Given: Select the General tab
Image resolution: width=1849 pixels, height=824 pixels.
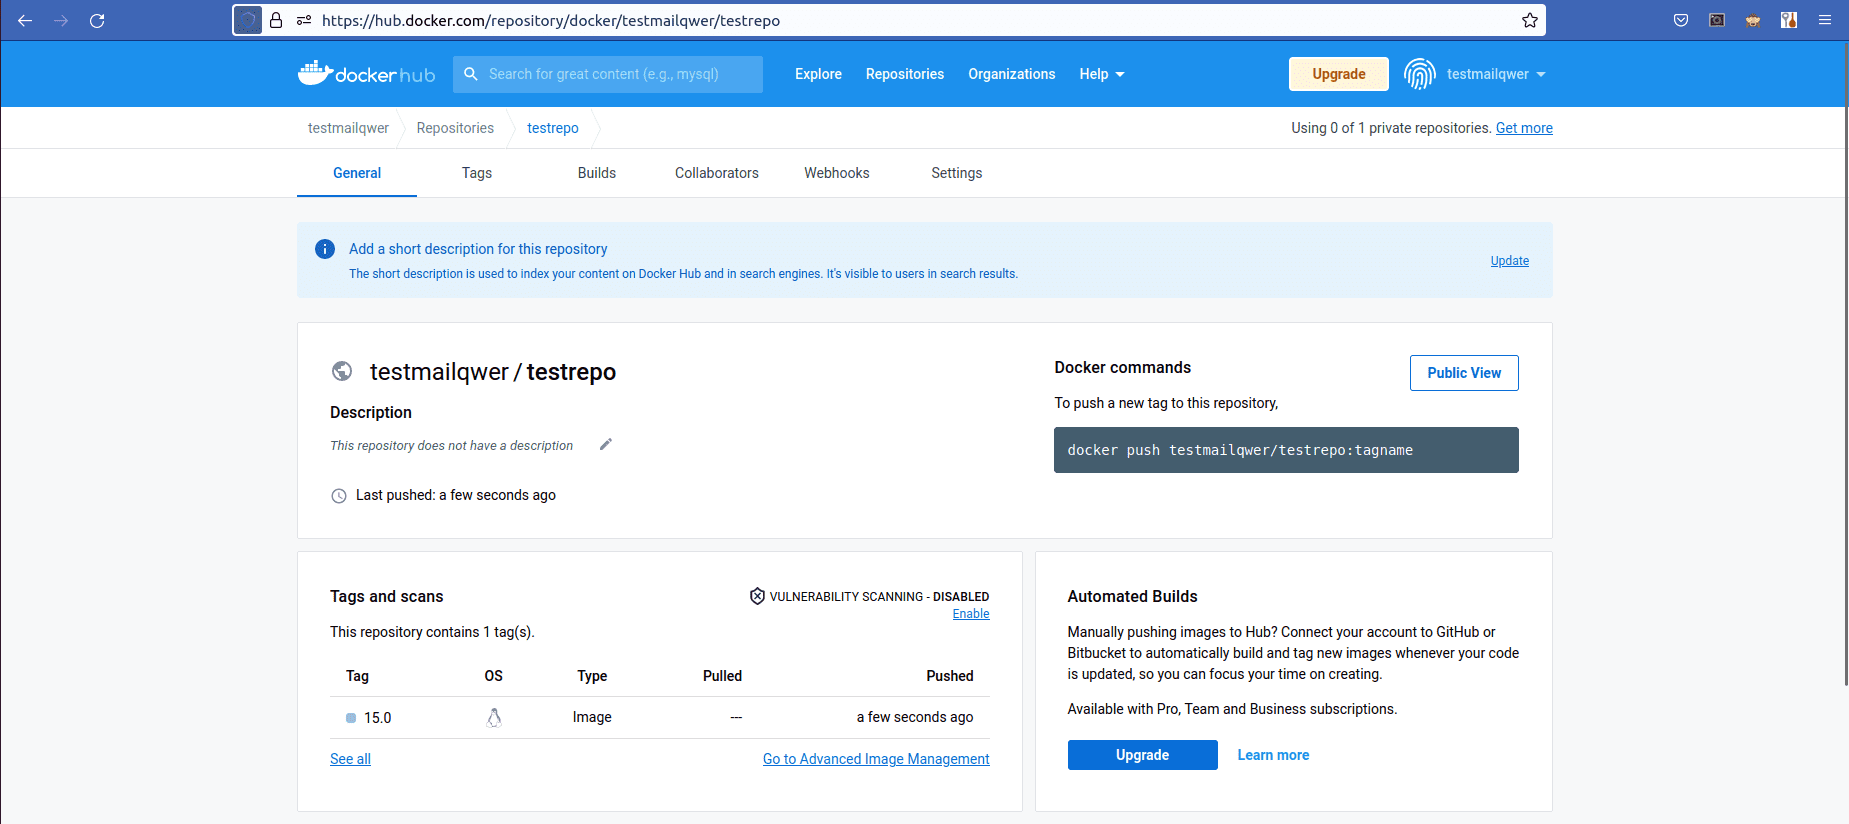Looking at the screenshot, I should click(x=357, y=173).
